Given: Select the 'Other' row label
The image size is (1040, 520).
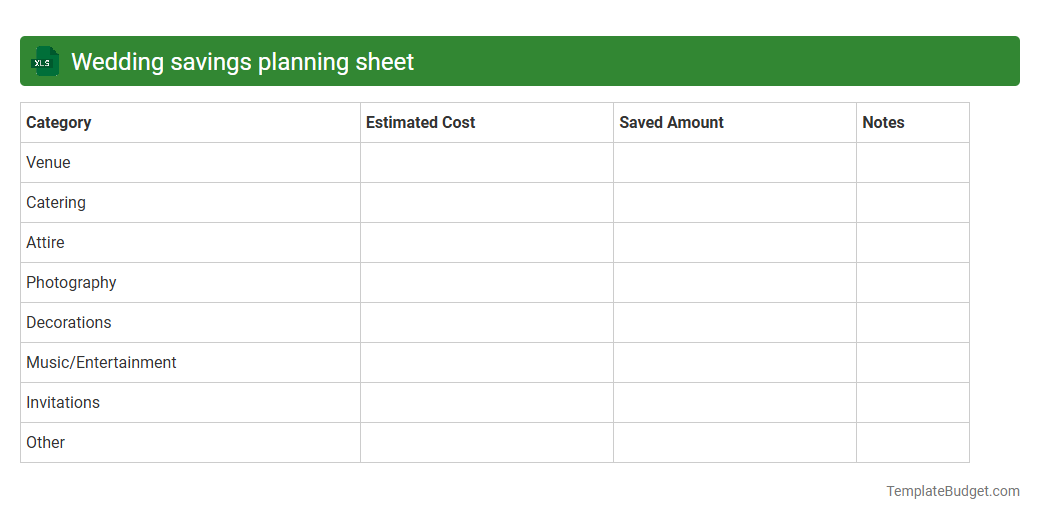Looking at the screenshot, I should (x=45, y=442).
